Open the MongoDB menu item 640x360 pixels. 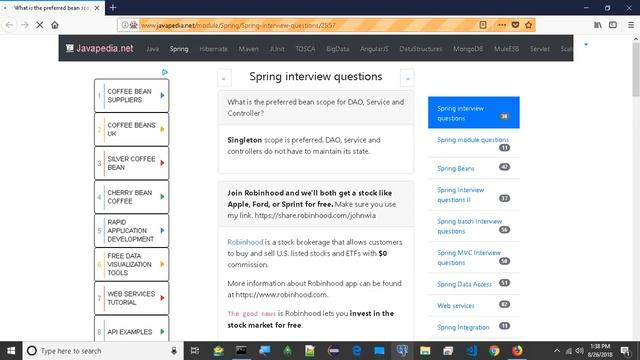point(468,49)
